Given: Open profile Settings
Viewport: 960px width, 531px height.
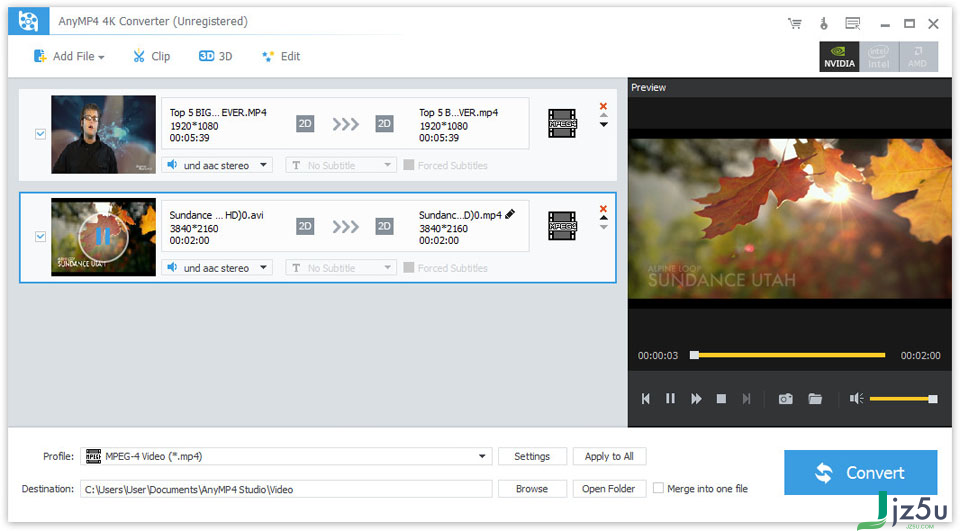Looking at the screenshot, I should tap(532, 456).
